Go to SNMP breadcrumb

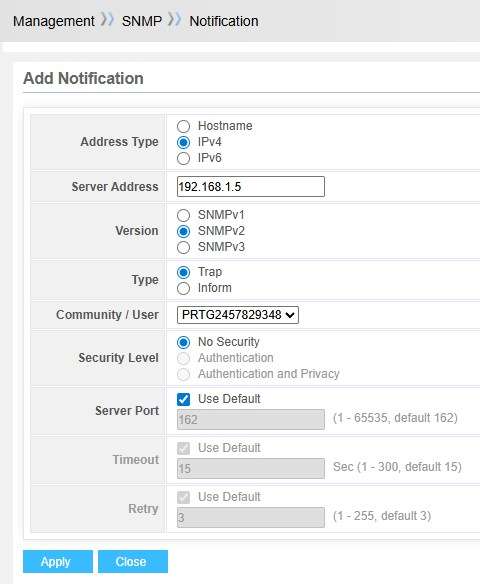click(142, 21)
